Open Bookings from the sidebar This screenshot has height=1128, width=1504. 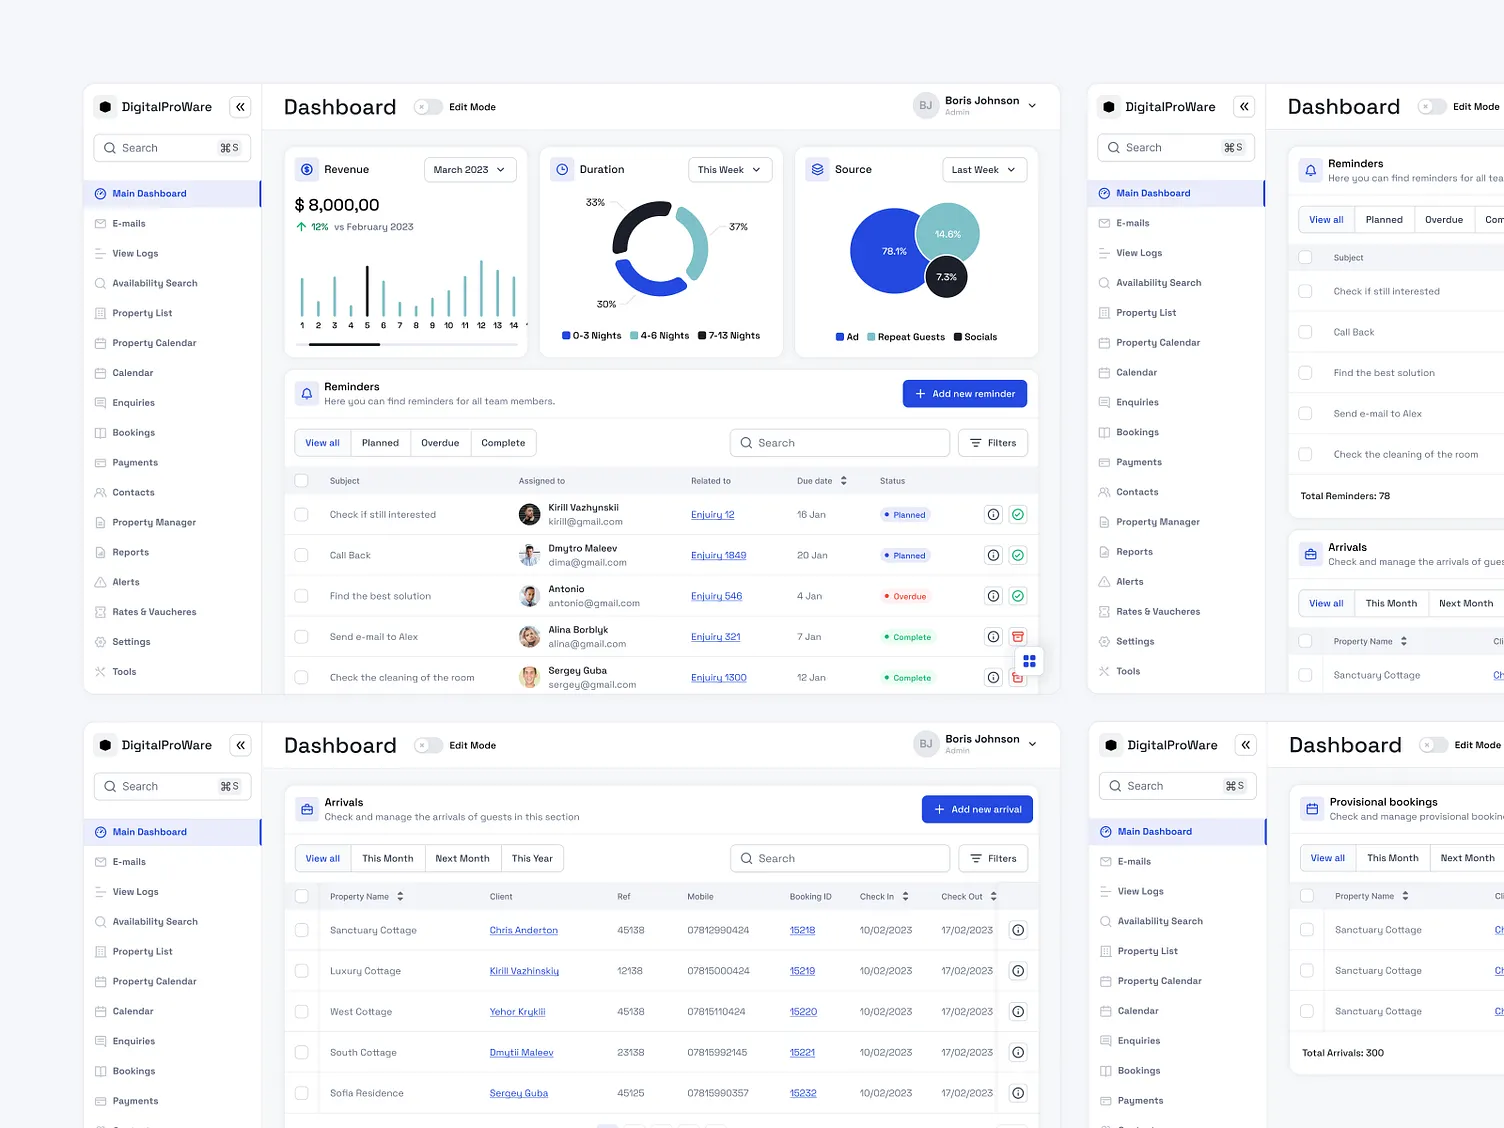pos(133,432)
